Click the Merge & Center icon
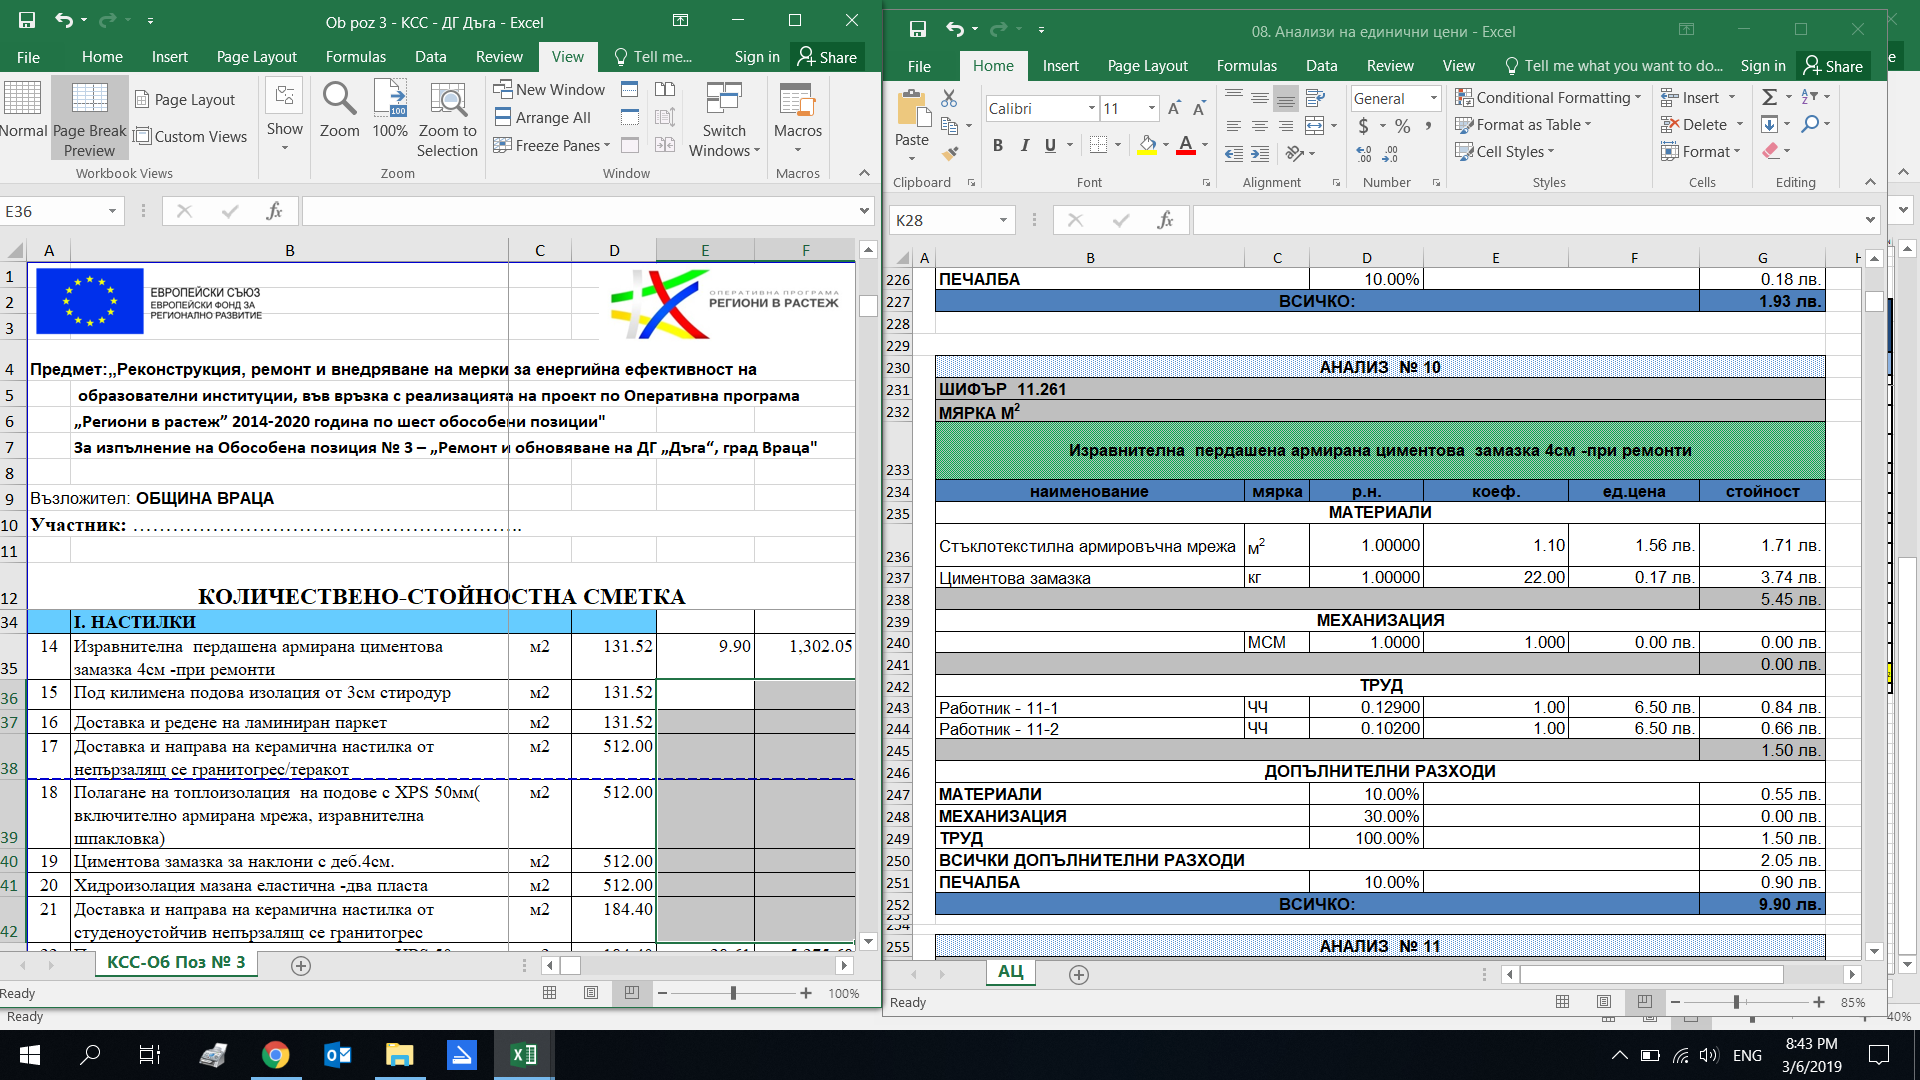 pyautogui.click(x=1315, y=126)
